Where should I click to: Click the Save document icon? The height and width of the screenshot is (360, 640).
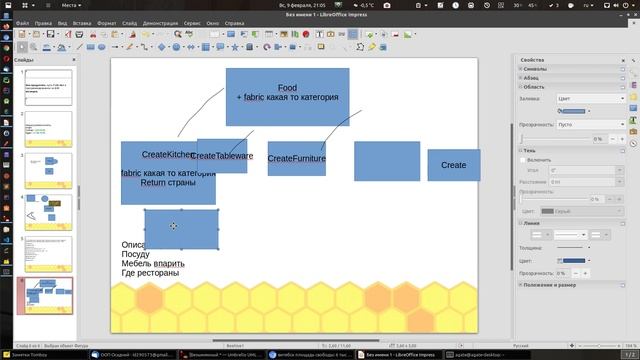point(50,35)
